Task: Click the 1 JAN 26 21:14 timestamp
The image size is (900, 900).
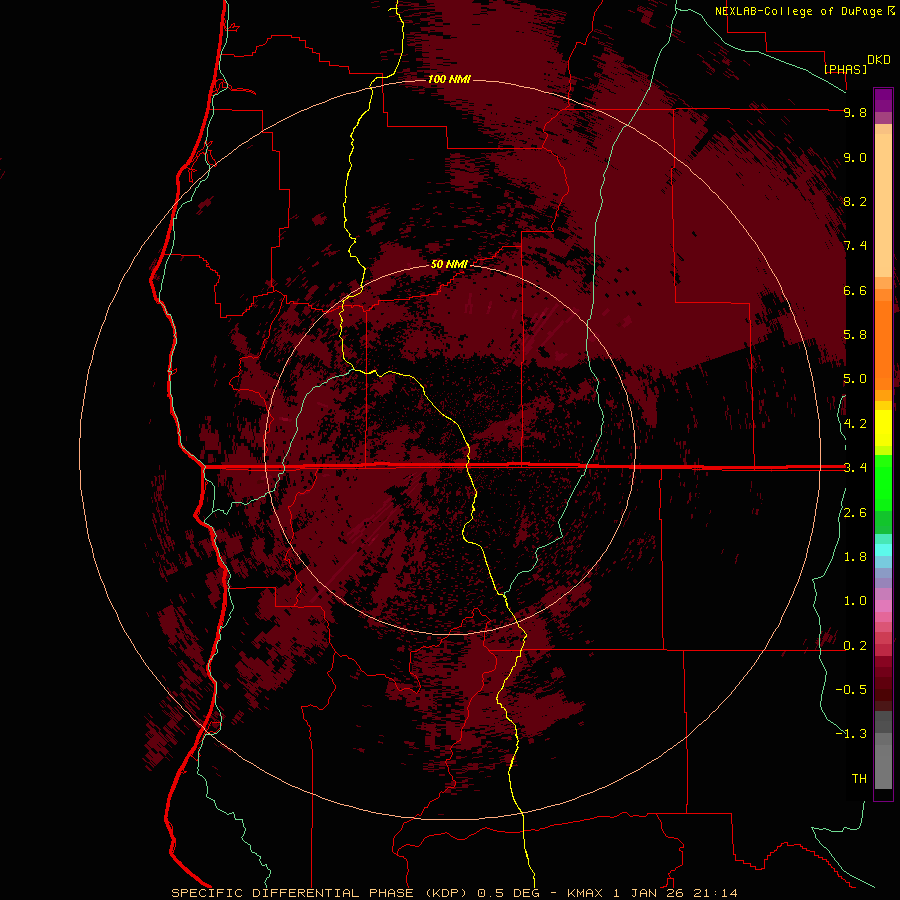Action: tap(675, 893)
